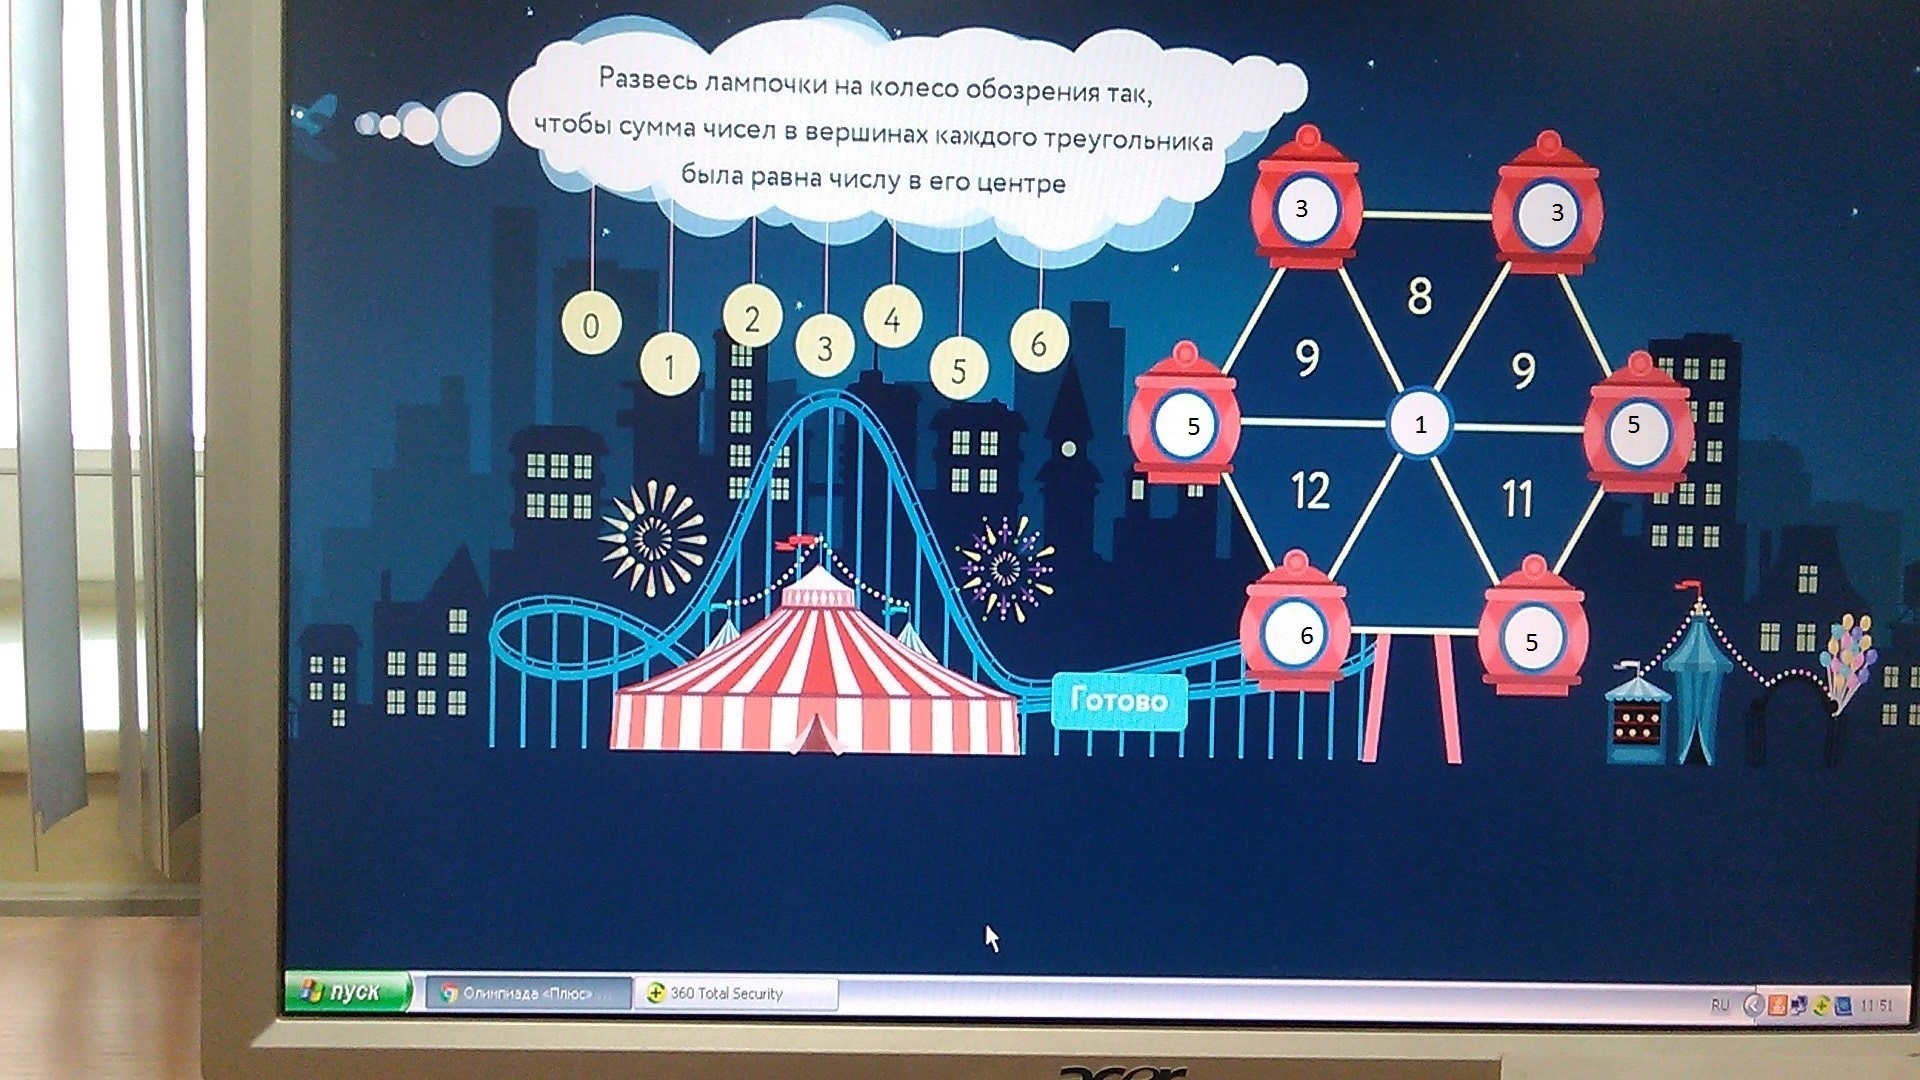The width and height of the screenshot is (1920, 1080).
Task: Open the RU language indicator
Action: point(1719,1005)
